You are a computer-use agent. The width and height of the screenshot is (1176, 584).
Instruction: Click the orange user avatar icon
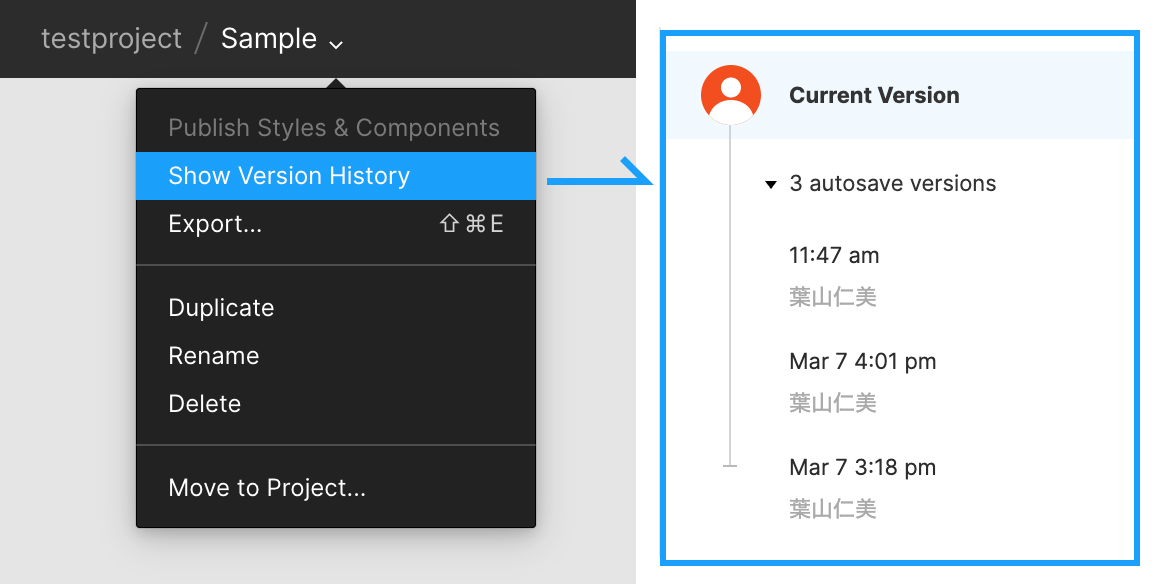(x=730, y=95)
